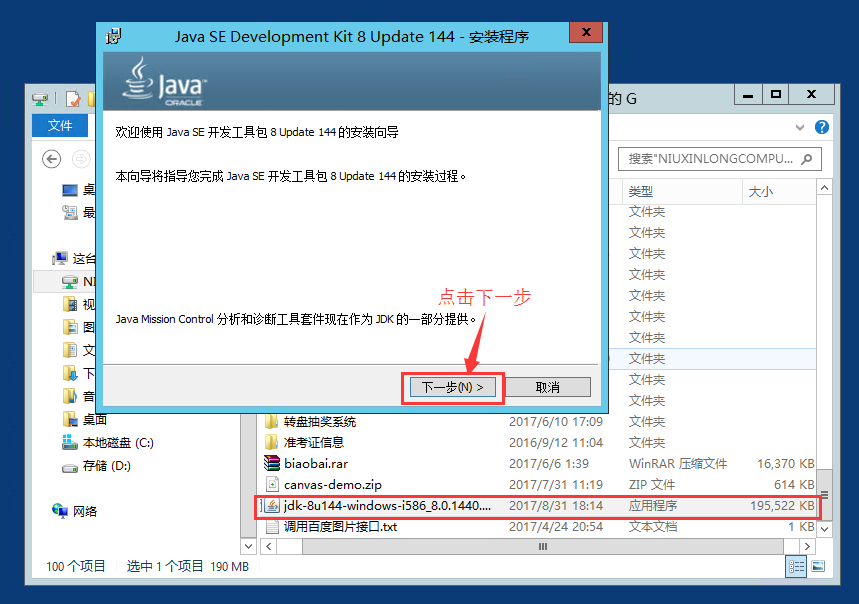The width and height of the screenshot is (859, 604).
Task: Close the Java SE installer dialog
Action: pos(586,32)
